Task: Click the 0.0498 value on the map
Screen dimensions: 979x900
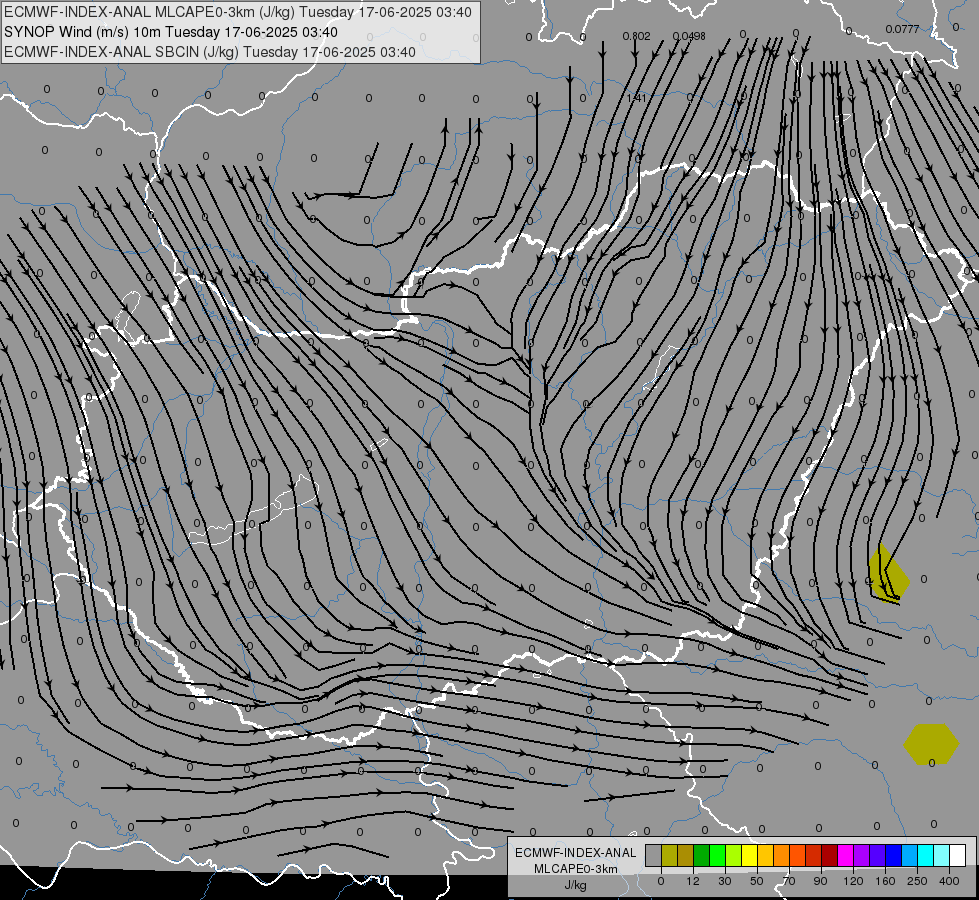Action: [x=689, y=36]
